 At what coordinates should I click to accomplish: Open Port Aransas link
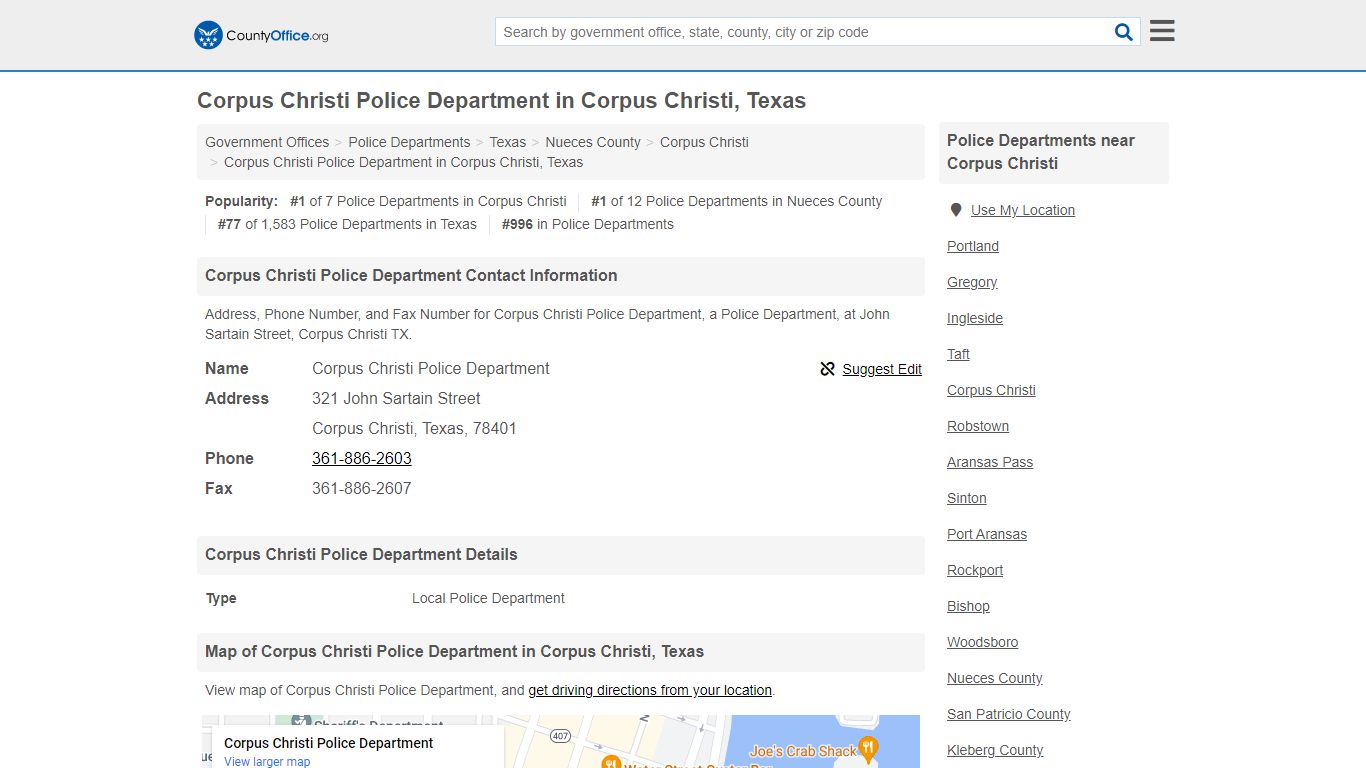pyautogui.click(x=987, y=534)
